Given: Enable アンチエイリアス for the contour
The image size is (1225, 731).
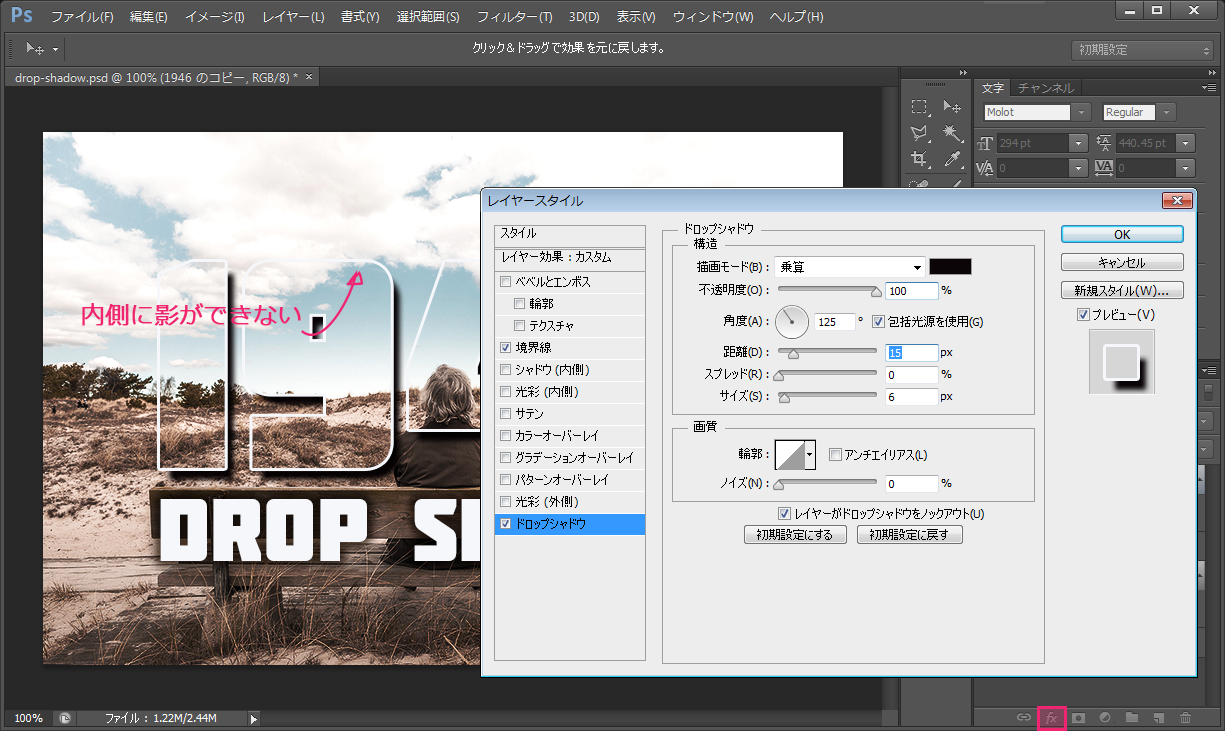Looking at the screenshot, I should click(x=836, y=454).
